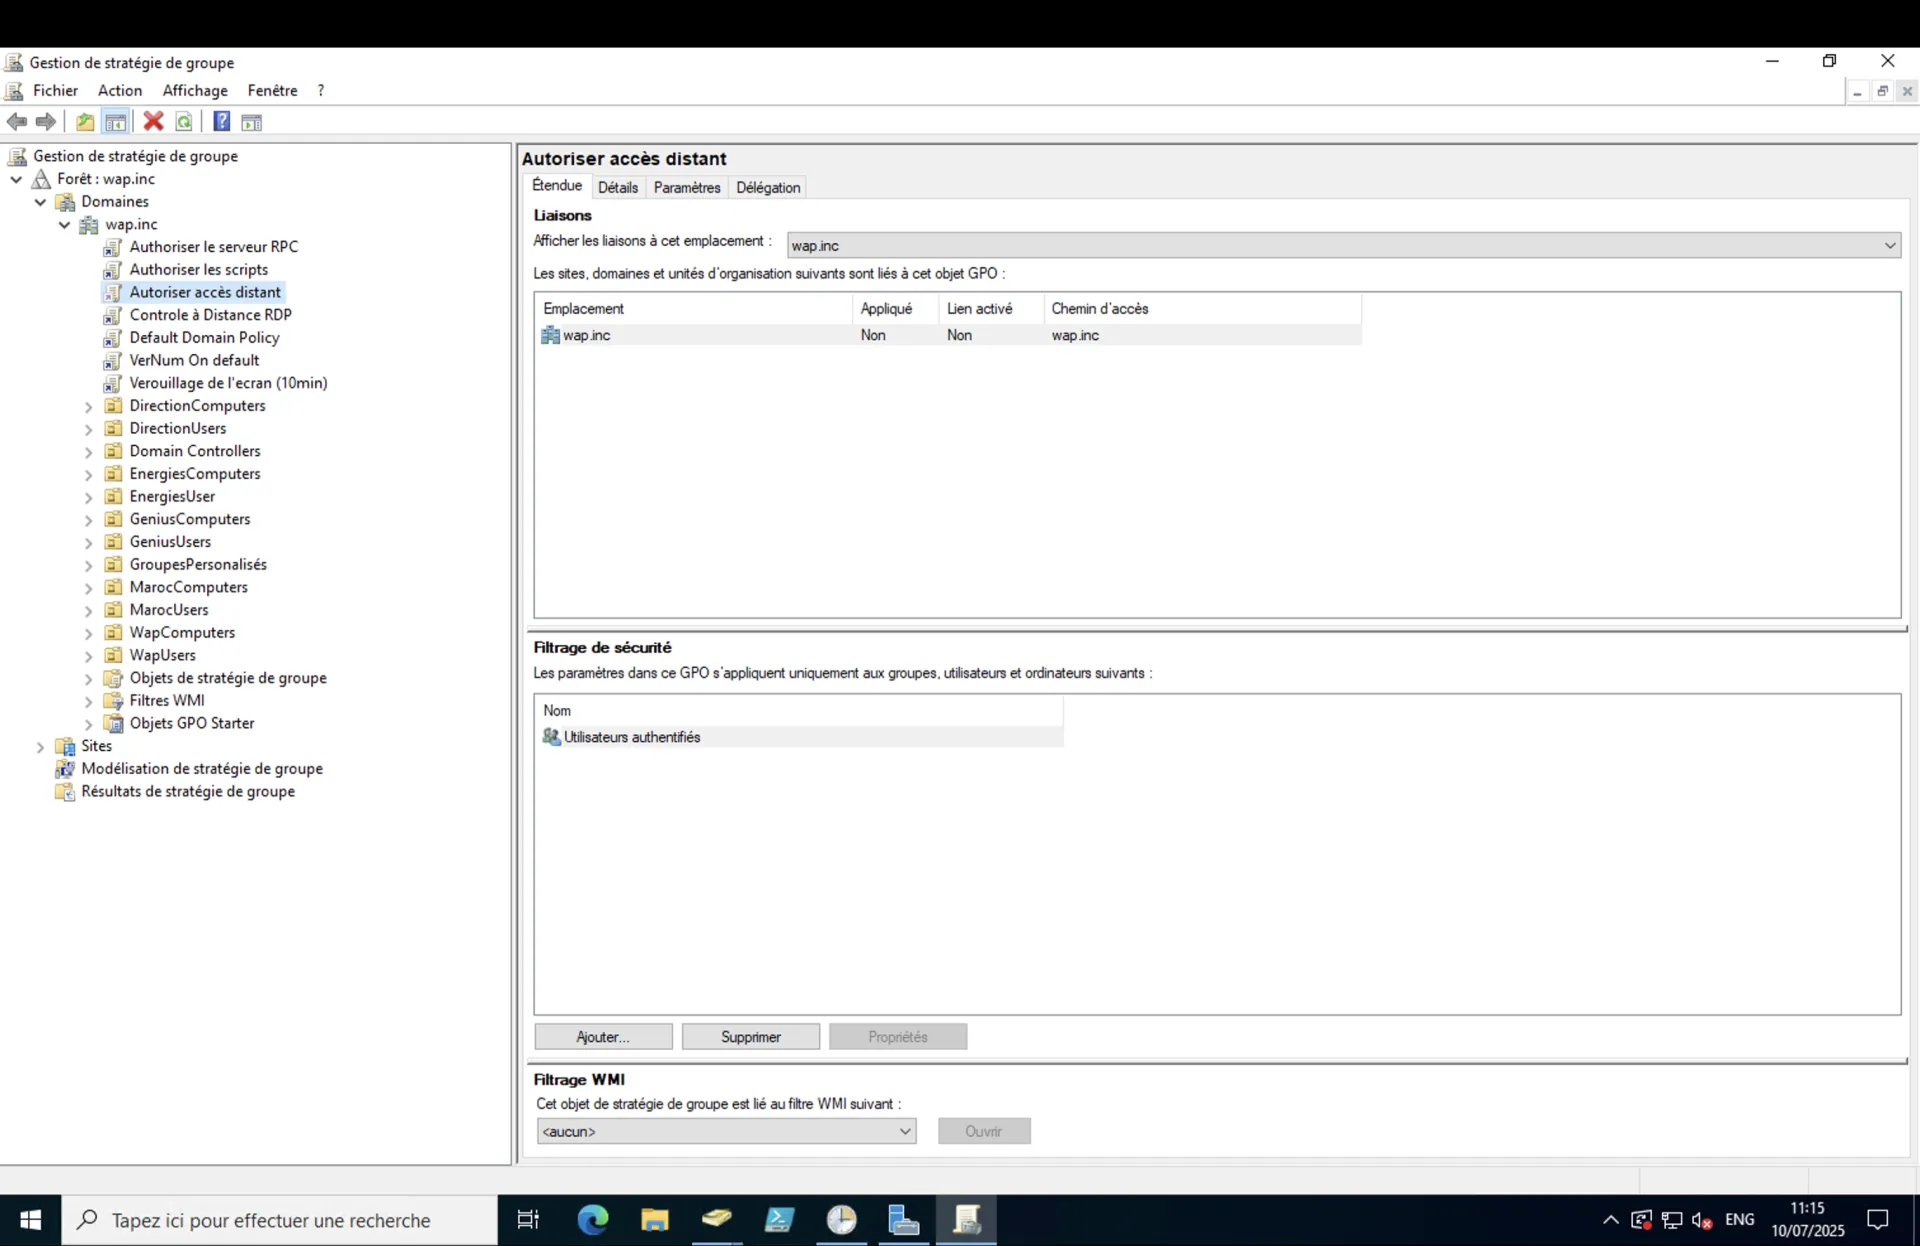Switch to the Détails tab
The width and height of the screenshot is (1920, 1246).
click(x=617, y=187)
